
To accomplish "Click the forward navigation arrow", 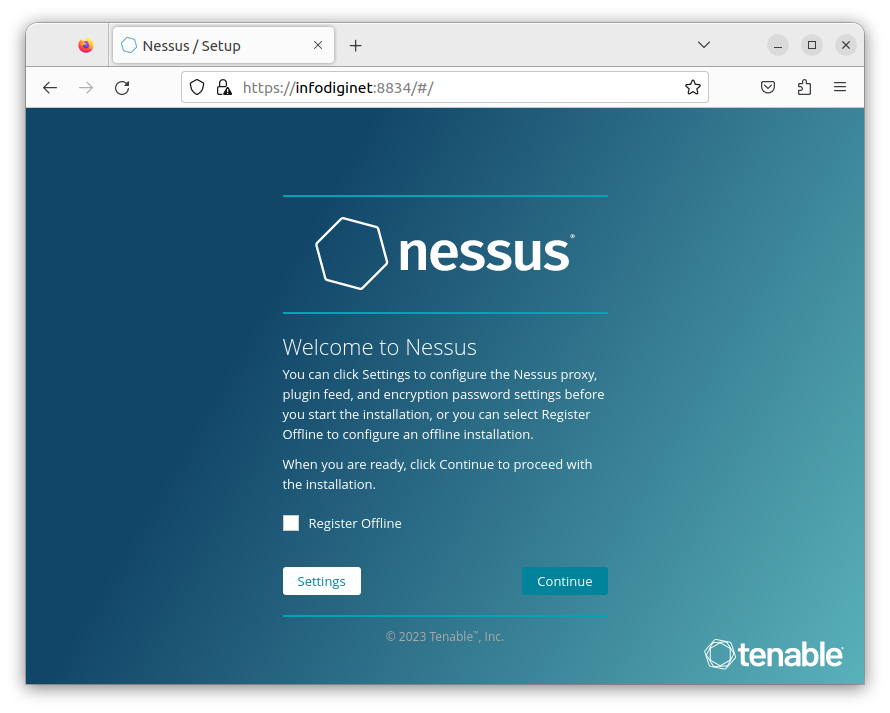I will coord(86,87).
